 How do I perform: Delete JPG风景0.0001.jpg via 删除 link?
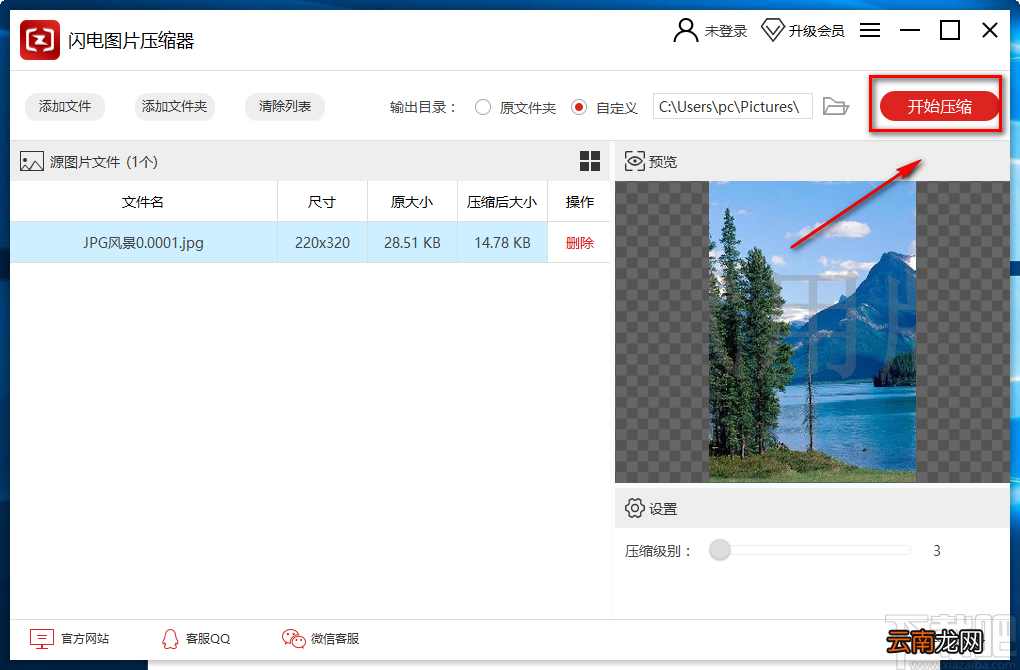[580, 243]
